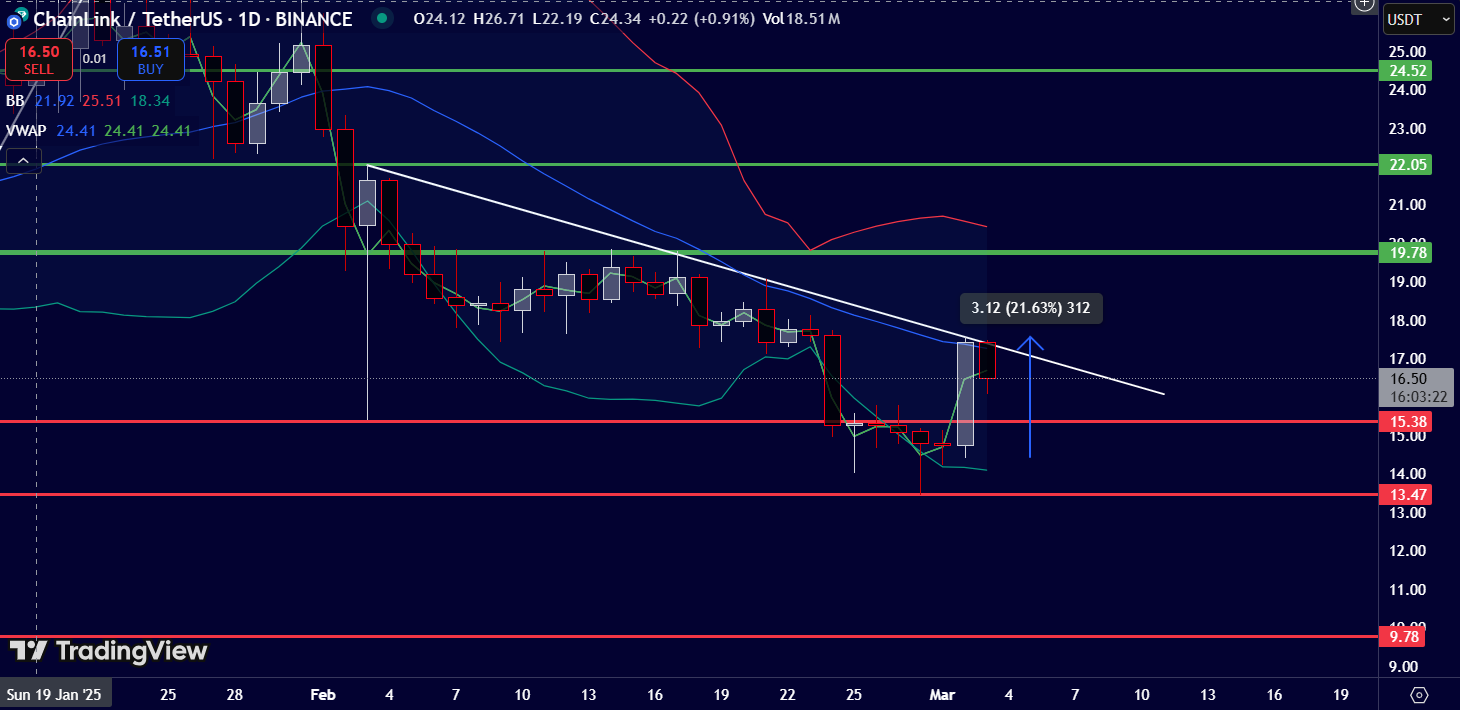This screenshot has width=1460, height=710.
Task: Click the 21.00 price axis tick
Action: point(1407,206)
